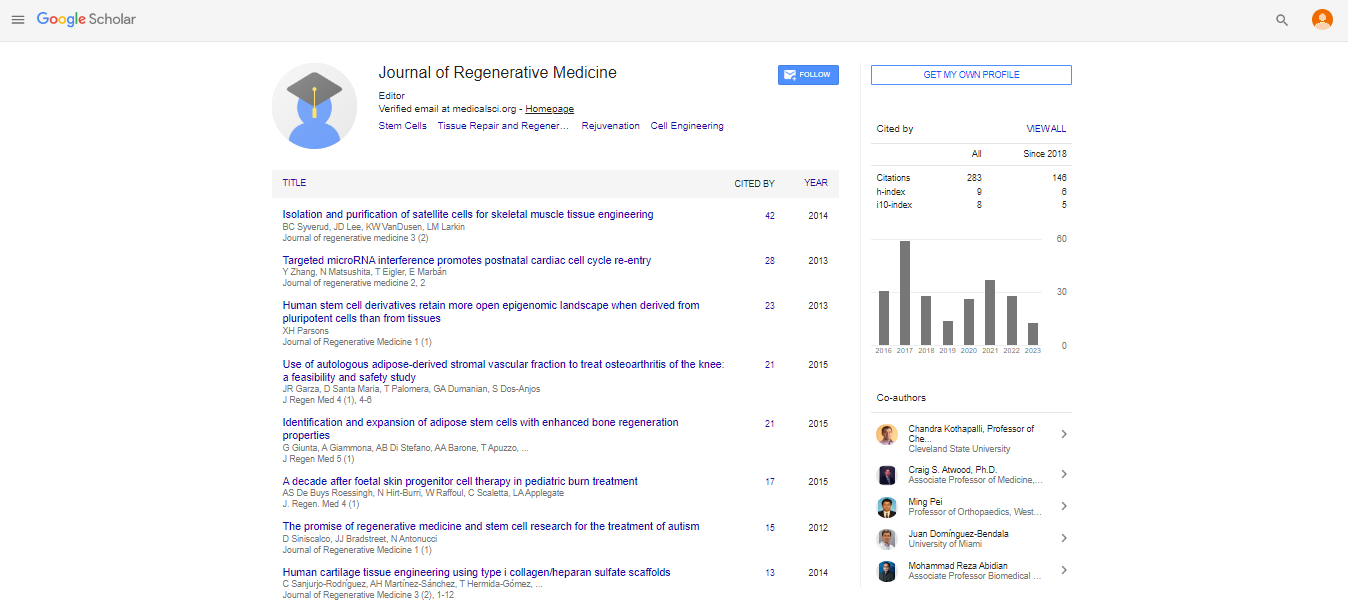Open the signed-in account avatar

click(x=1322, y=20)
